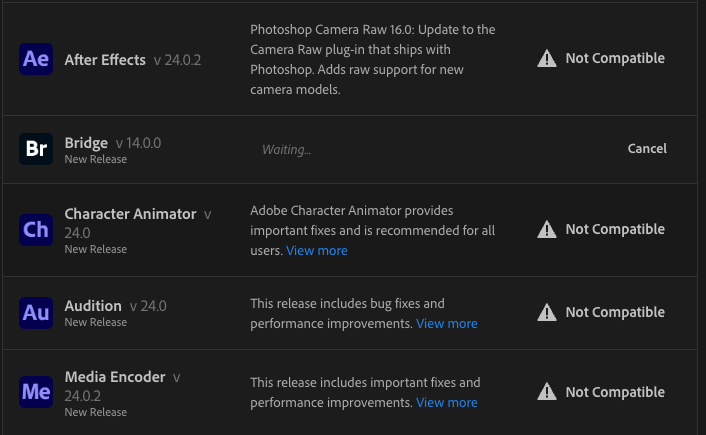Click the After Effects Ae app icon

pos(36,59)
